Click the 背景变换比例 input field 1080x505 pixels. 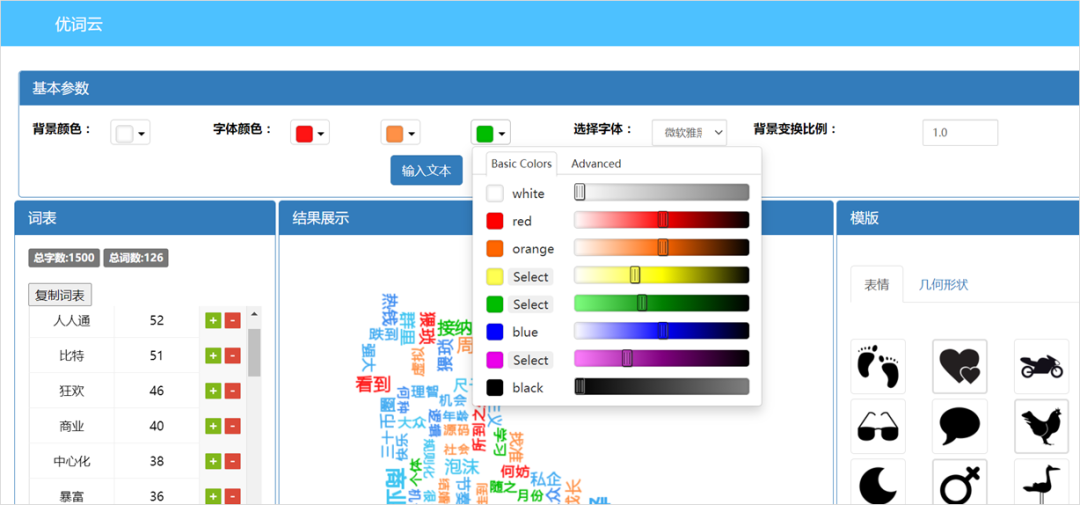[960, 132]
